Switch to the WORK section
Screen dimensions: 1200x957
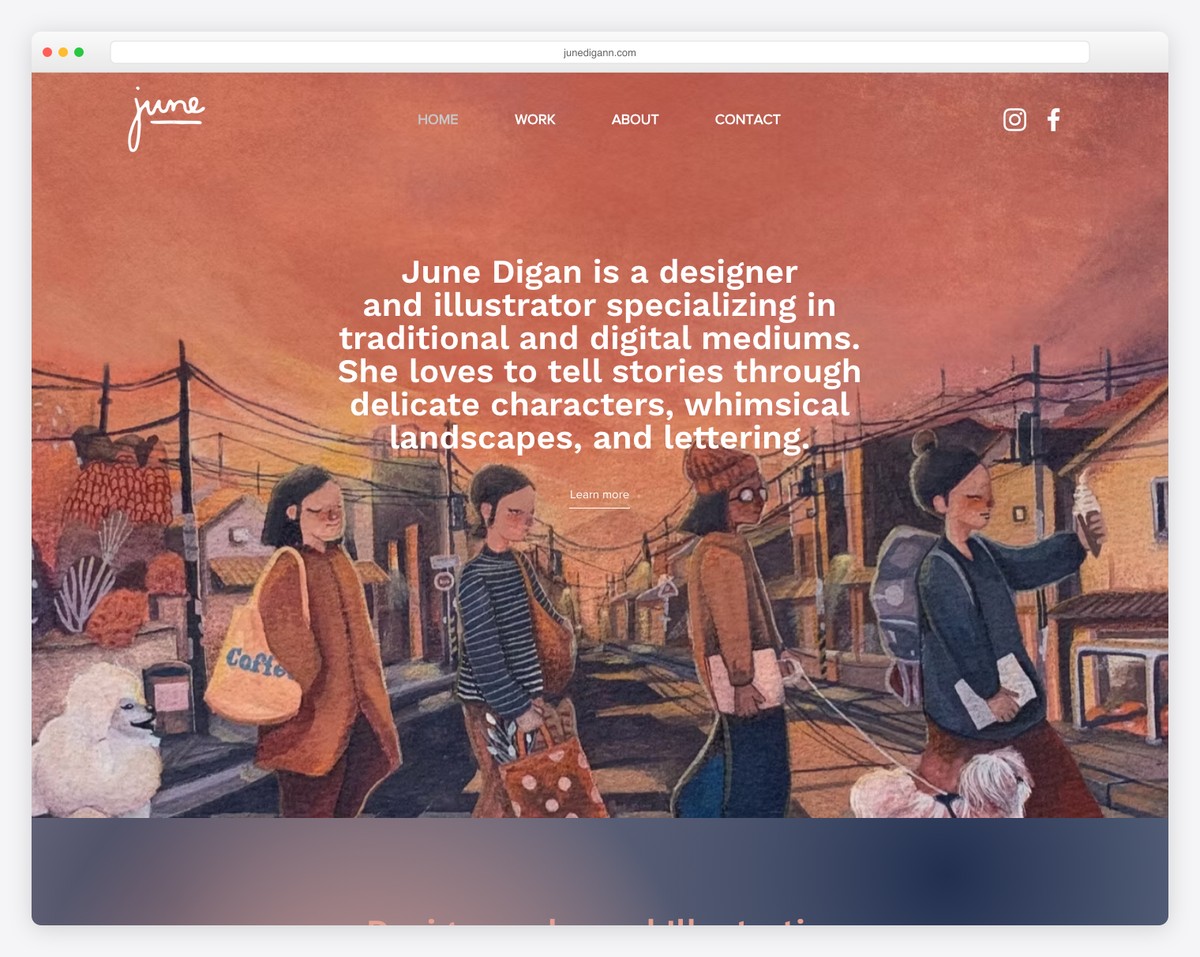coord(535,119)
